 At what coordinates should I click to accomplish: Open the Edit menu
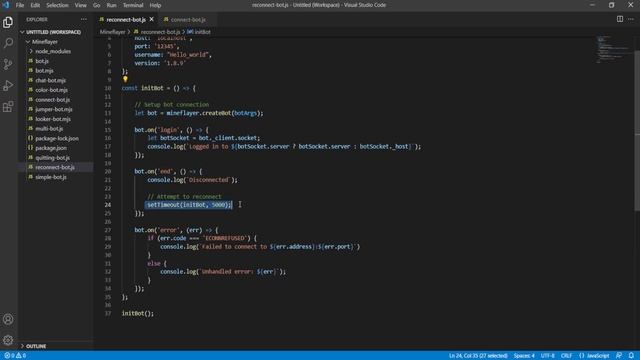click(35, 5)
